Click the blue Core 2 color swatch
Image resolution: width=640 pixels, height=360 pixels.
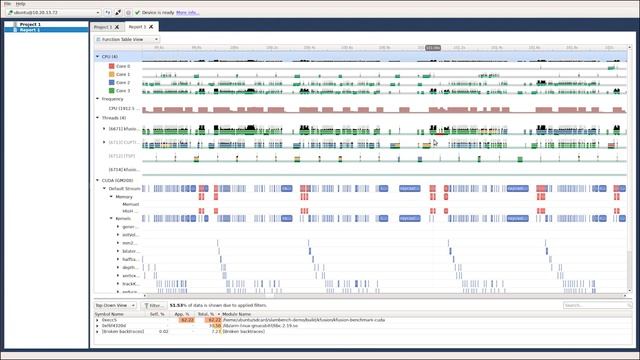[x=111, y=82]
